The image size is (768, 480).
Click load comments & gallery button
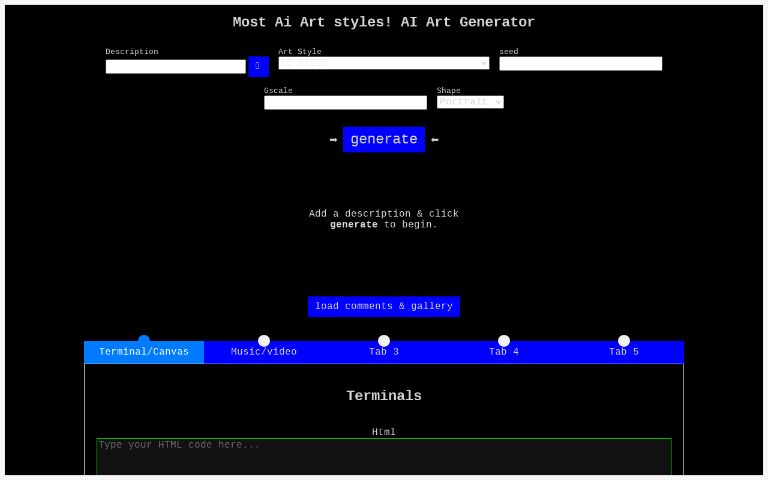384,306
